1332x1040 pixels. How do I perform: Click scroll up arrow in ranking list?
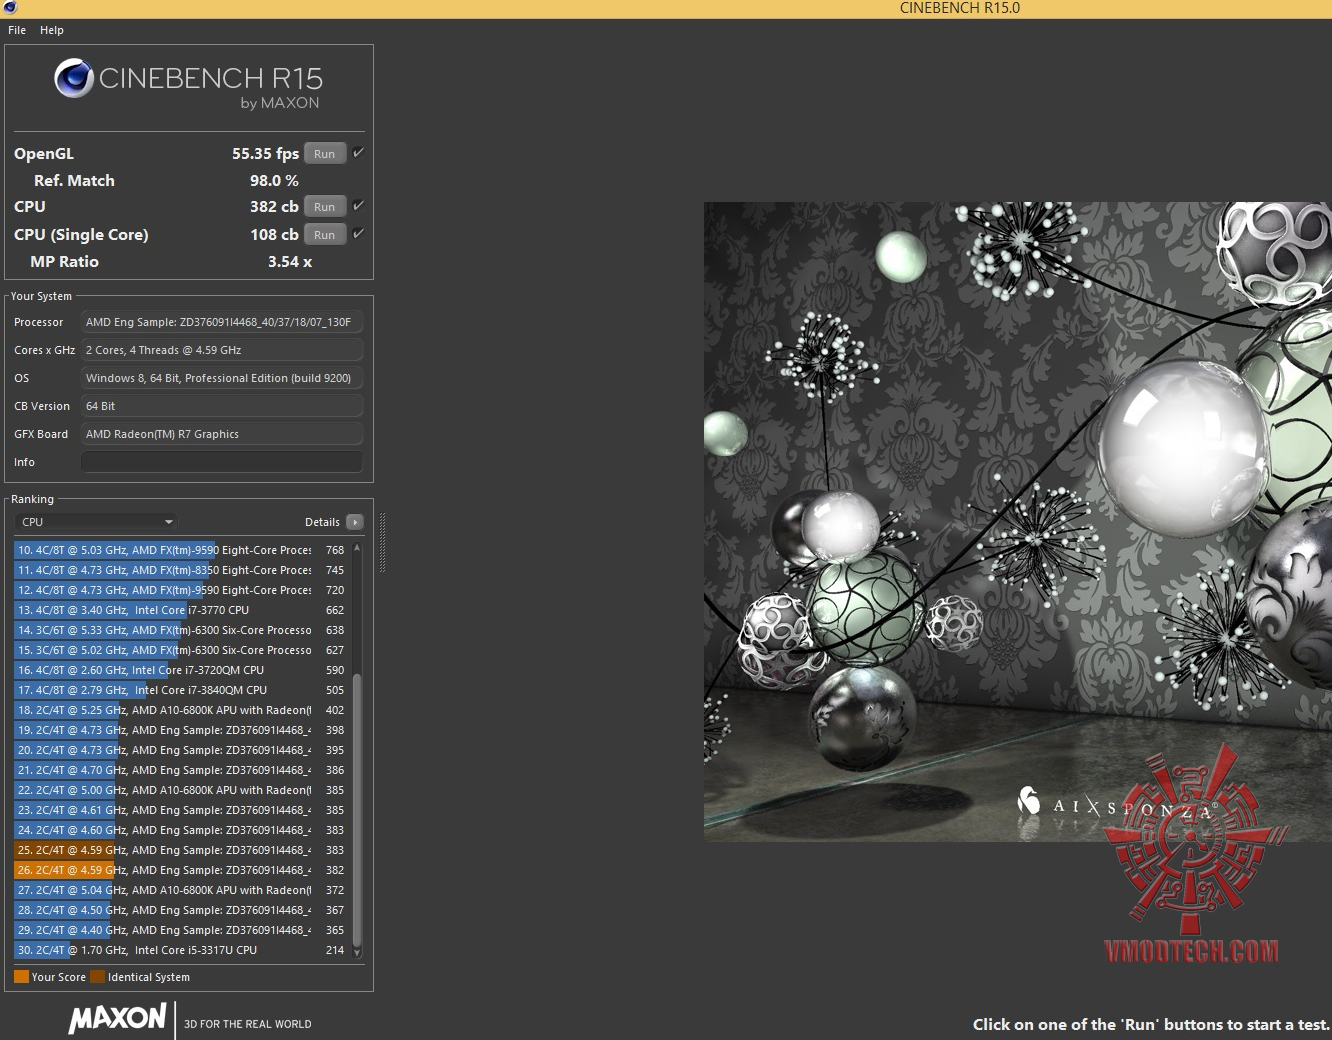tap(357, 548)
